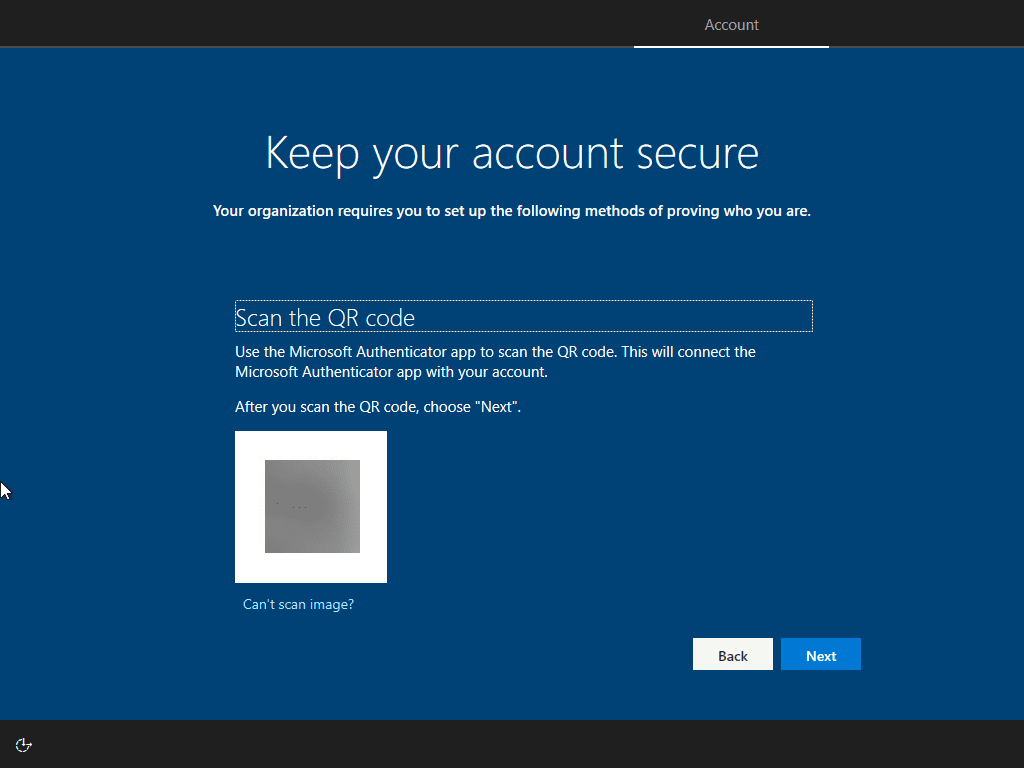
Task: Open the "Can't scan image?" link
Action: 298,605
